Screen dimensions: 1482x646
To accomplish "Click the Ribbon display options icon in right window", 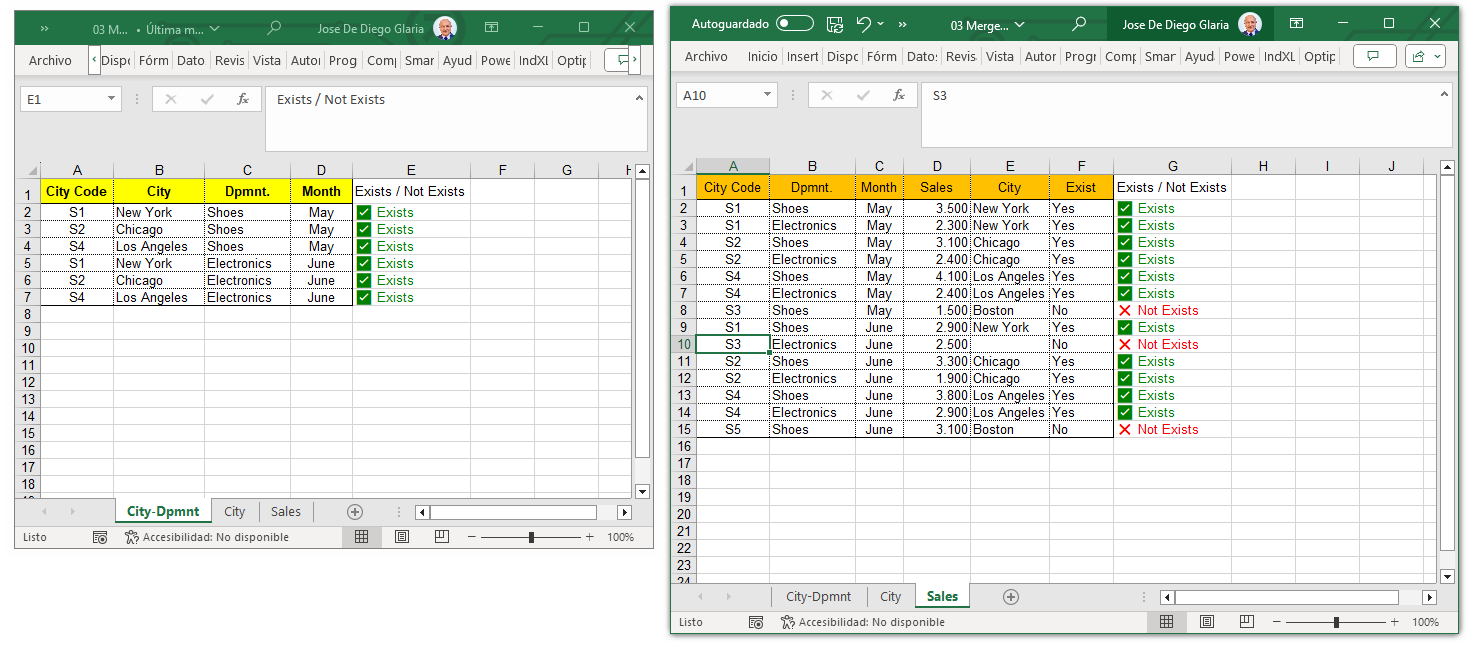I will click(x=1296, y=24).
